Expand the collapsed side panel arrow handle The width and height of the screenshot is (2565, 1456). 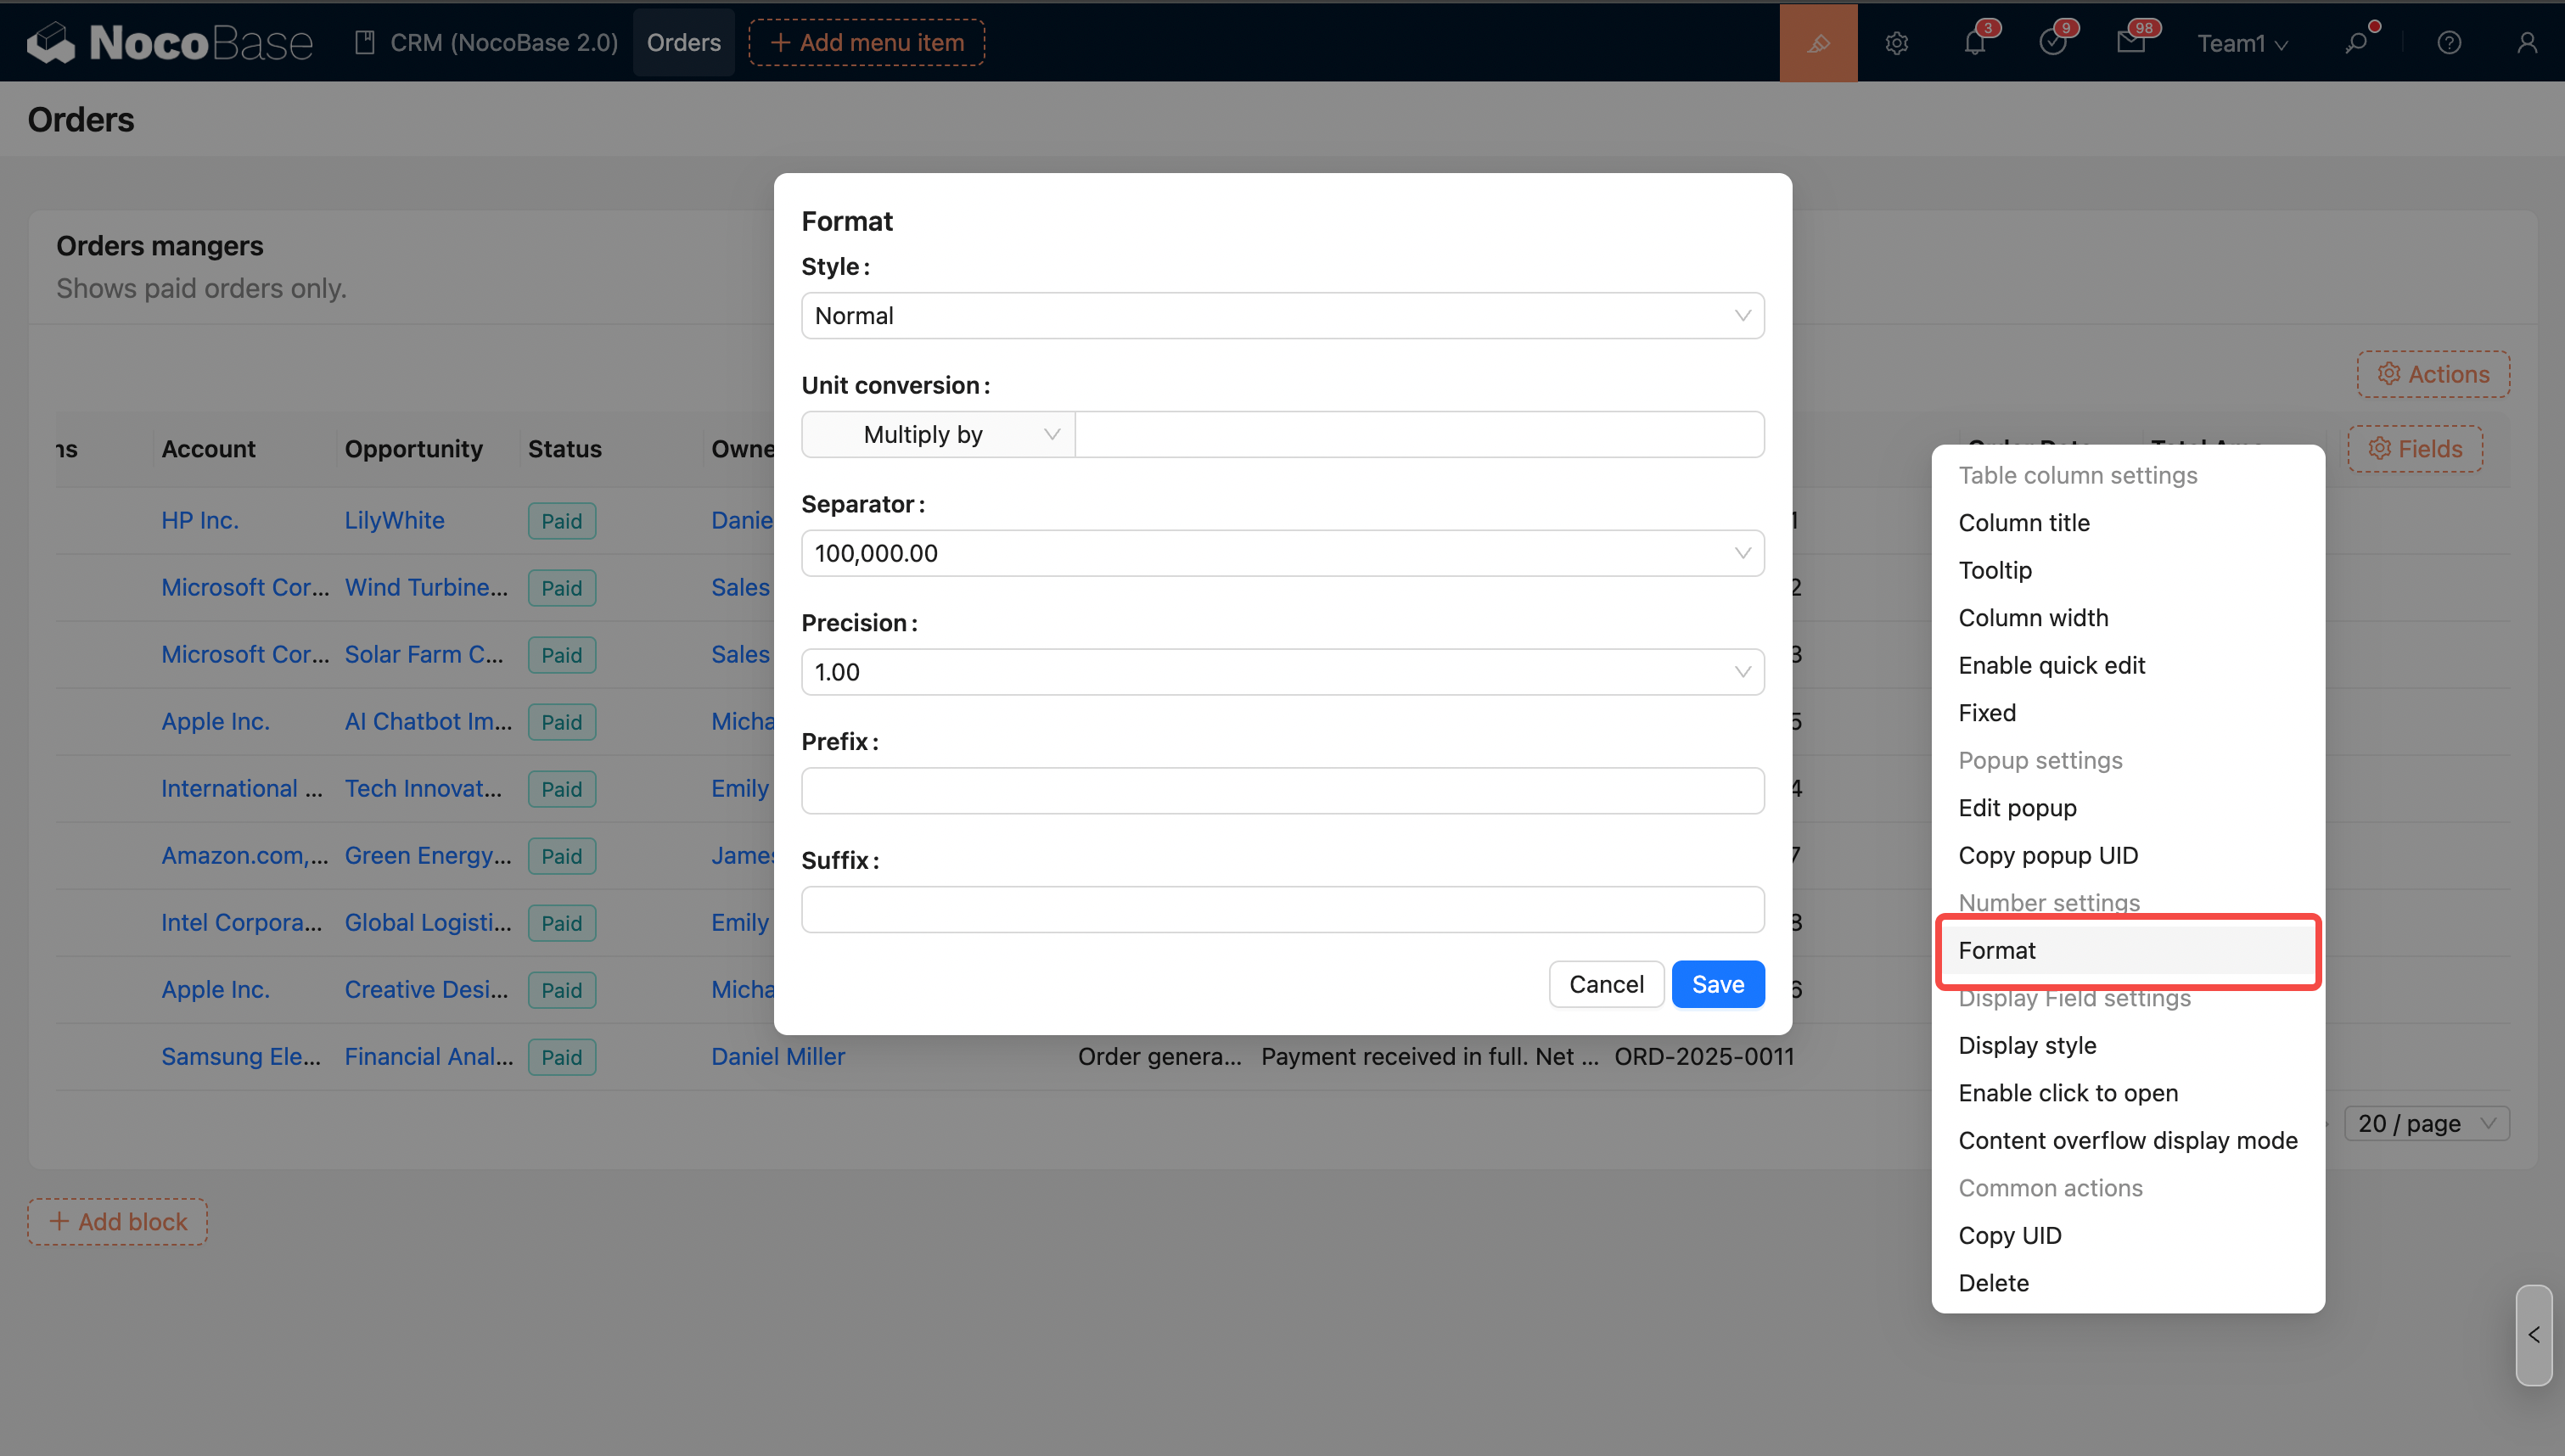click(x=2533, y=1335)
